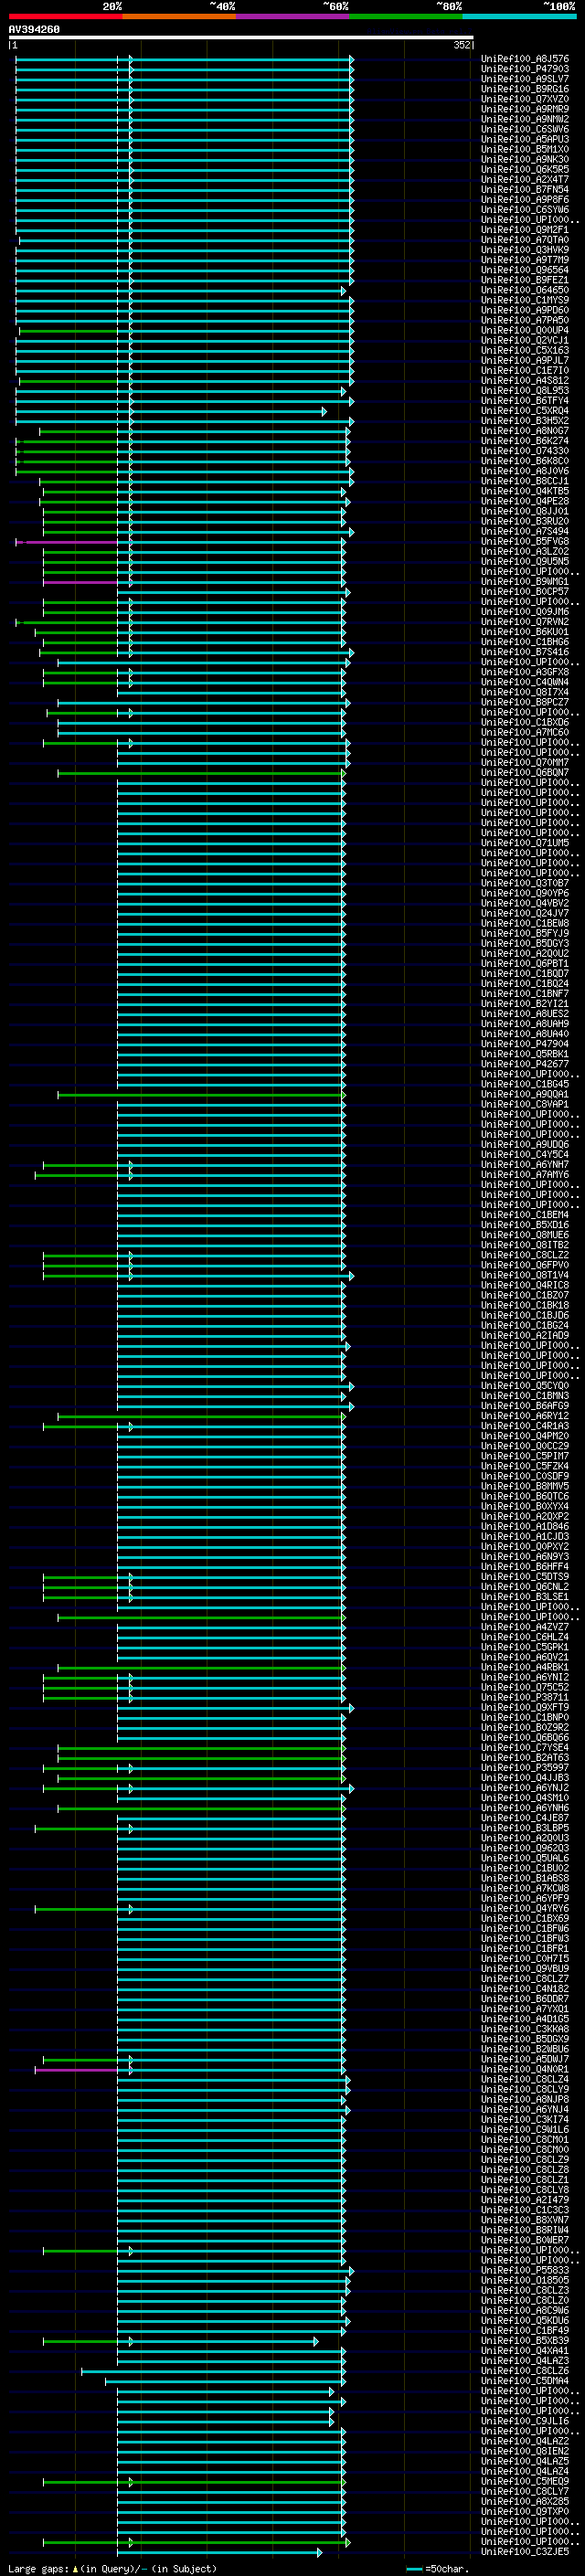Select hit label UniRef100_O74330
This screenshot has width=585, height=2576.
pos(525,451)
